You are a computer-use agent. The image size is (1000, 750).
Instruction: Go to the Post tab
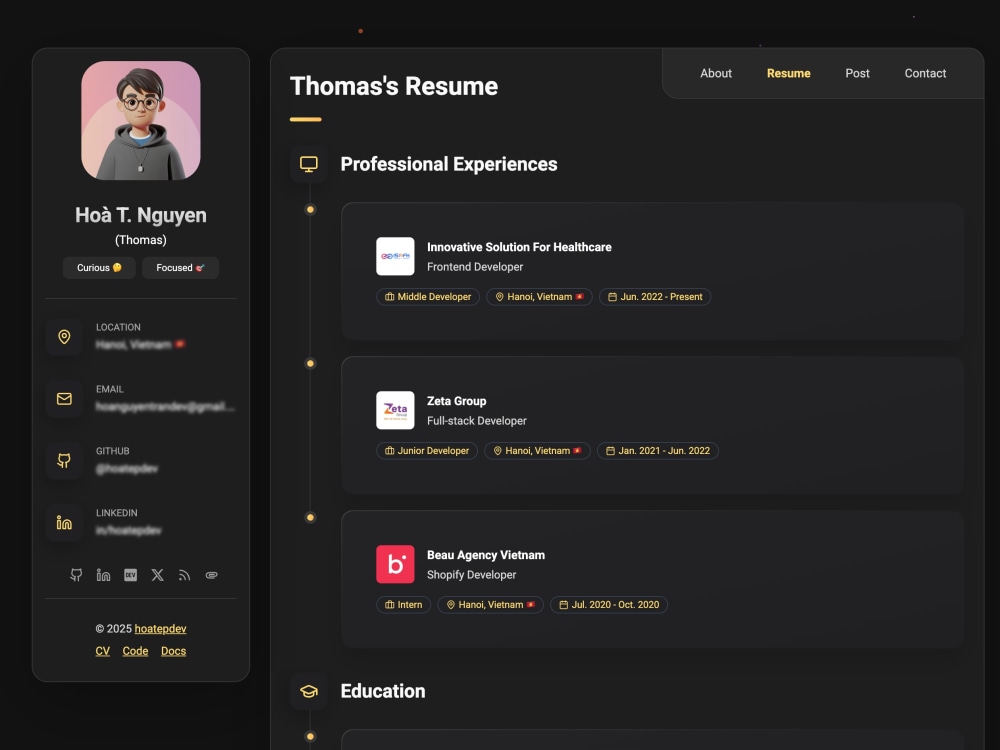[x=857, y=73]
